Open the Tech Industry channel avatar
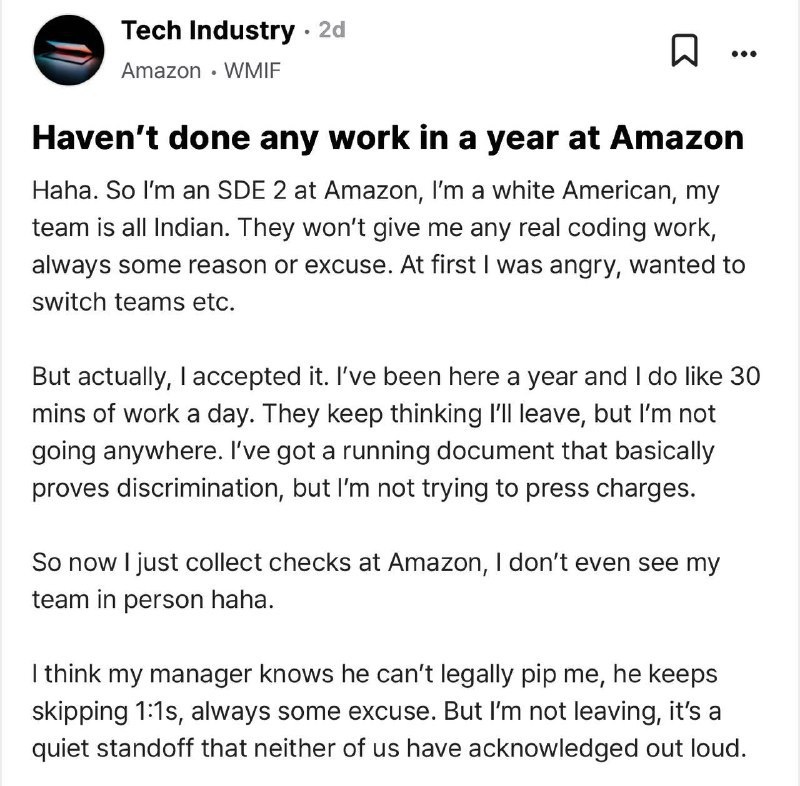 69,50
